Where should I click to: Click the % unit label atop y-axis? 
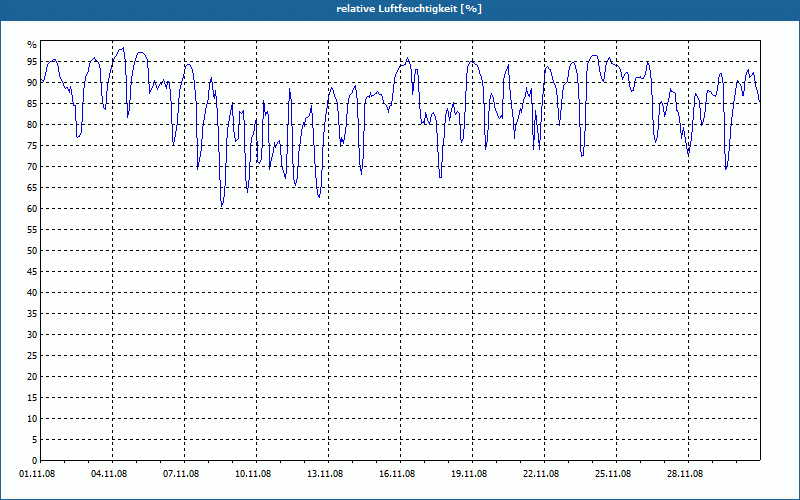click(x=32, y=45)
